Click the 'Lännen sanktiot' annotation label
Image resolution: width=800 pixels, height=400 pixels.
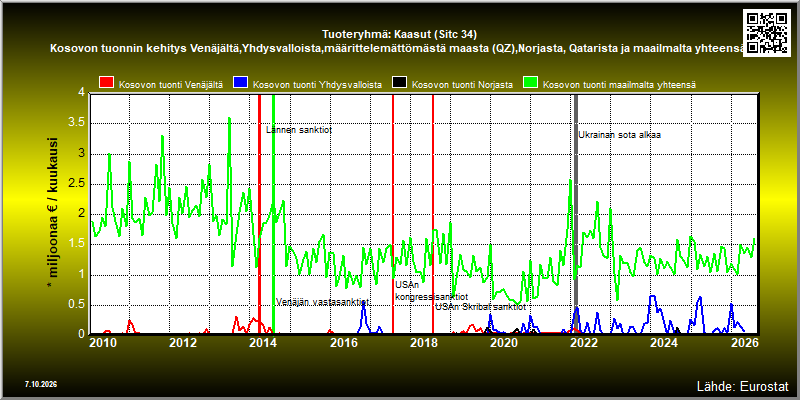299,130
